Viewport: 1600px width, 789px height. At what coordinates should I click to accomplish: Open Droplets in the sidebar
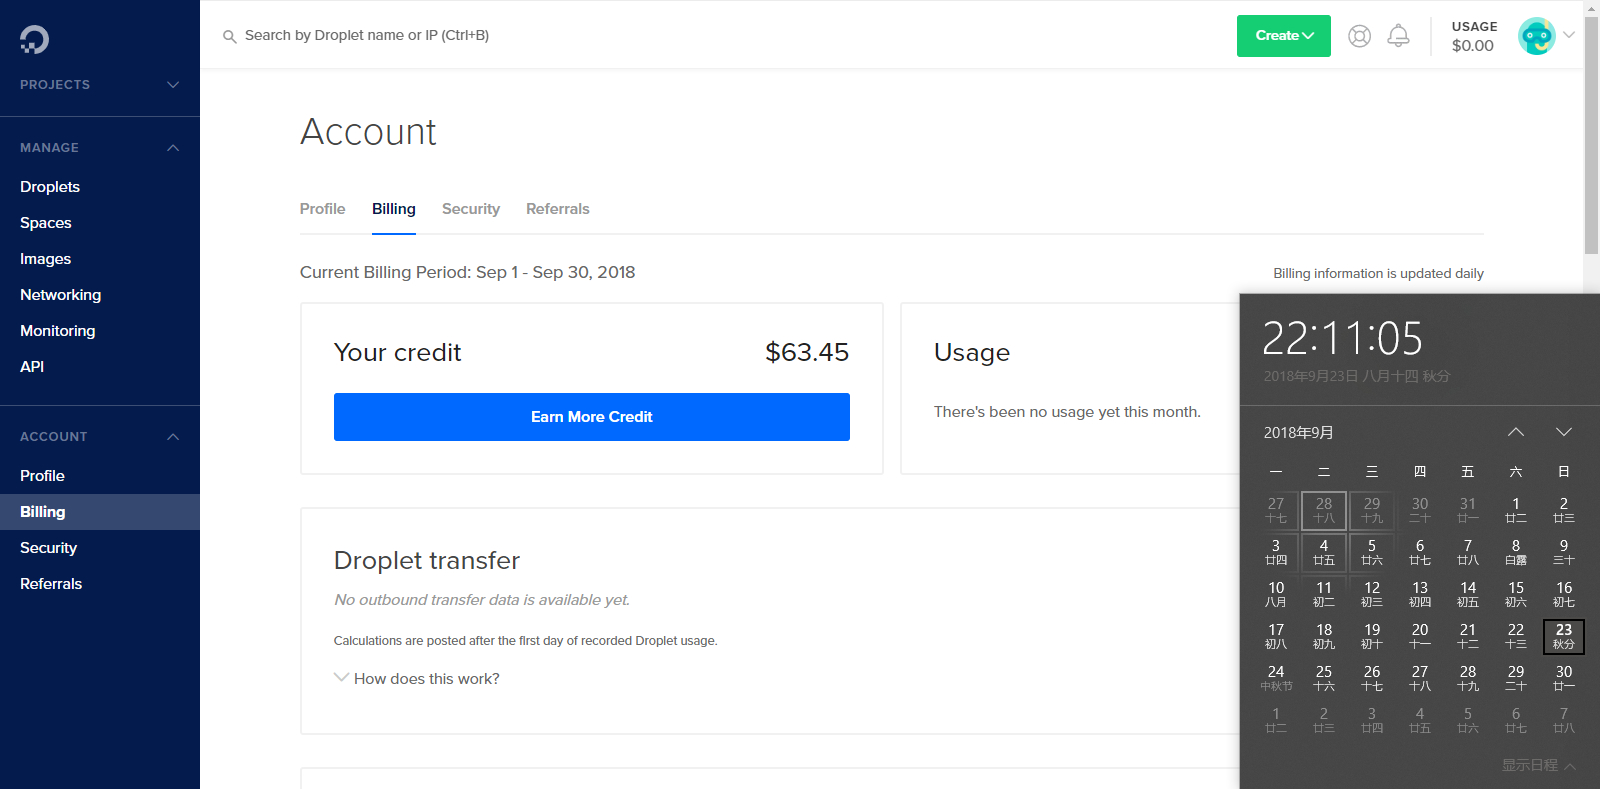(x=50, y=187)
